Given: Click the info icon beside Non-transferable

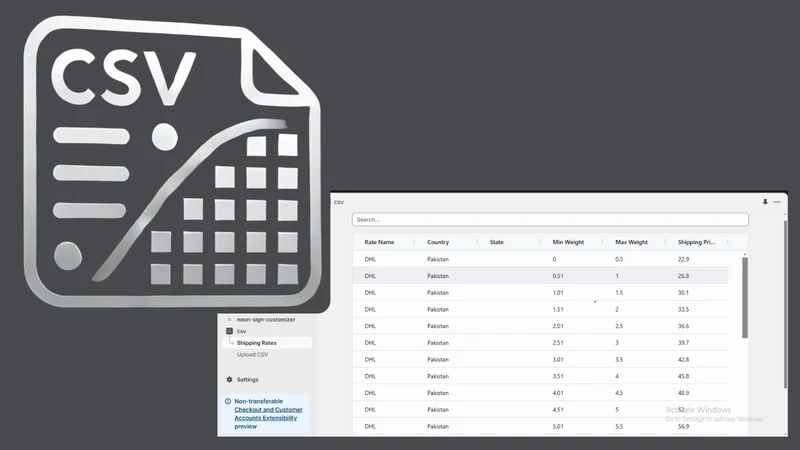Looking at the screenshot, I should click(228, 402).
